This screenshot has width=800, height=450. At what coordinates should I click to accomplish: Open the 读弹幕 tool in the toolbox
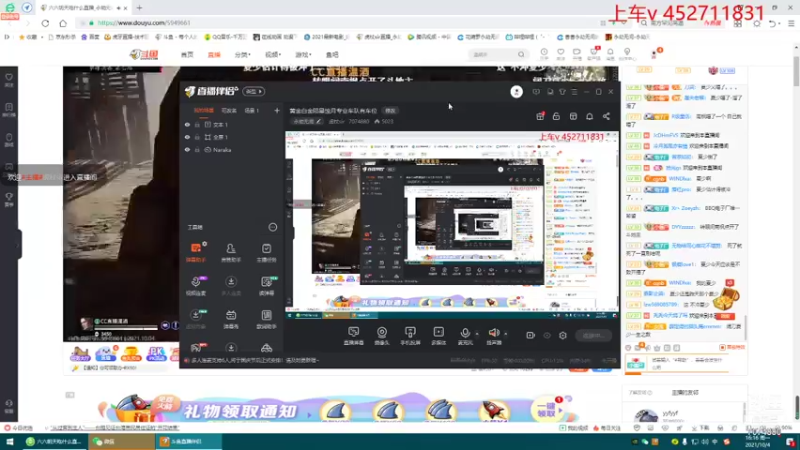pyautogui.click(x=266, y=286)
